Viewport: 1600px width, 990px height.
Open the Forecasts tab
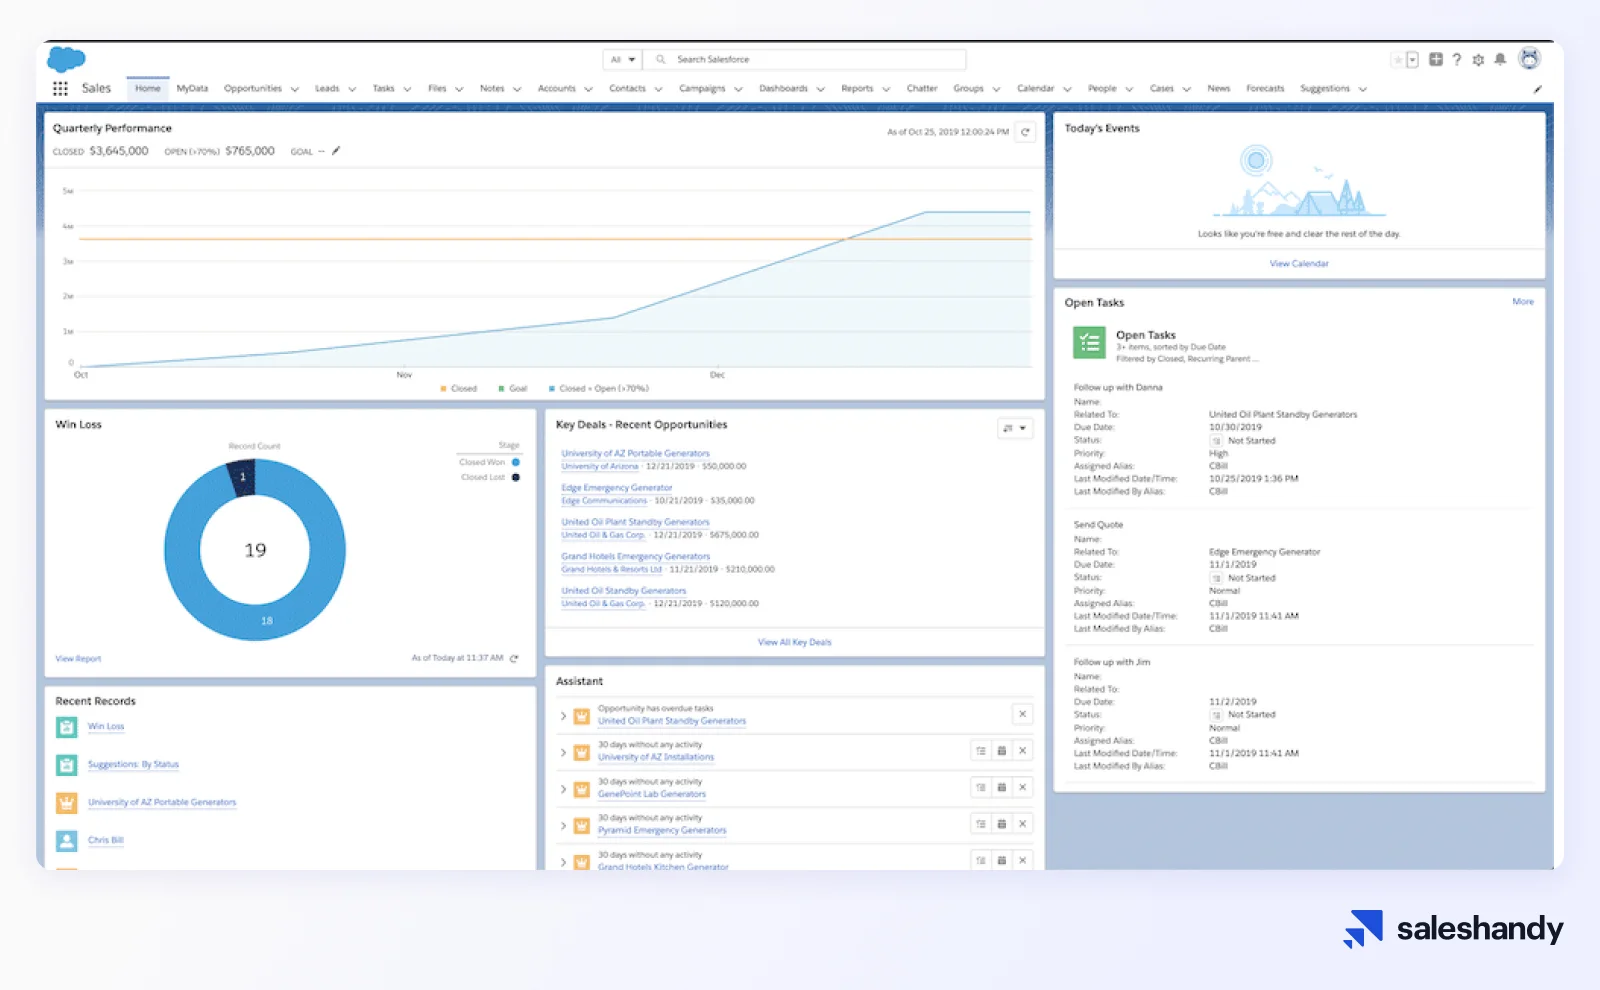coord(1265,88)
